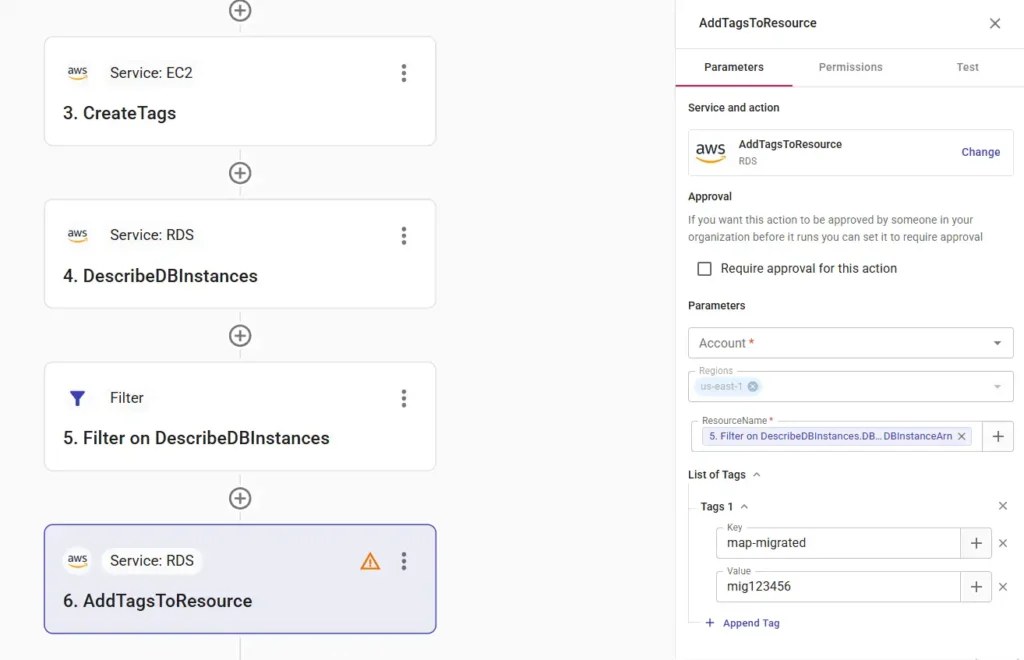Image resolution: width=1024 pixels, height=660 pixels.
Task: Add a step between CreateTags and DescribeDBInstances
Action: [240, 173]
